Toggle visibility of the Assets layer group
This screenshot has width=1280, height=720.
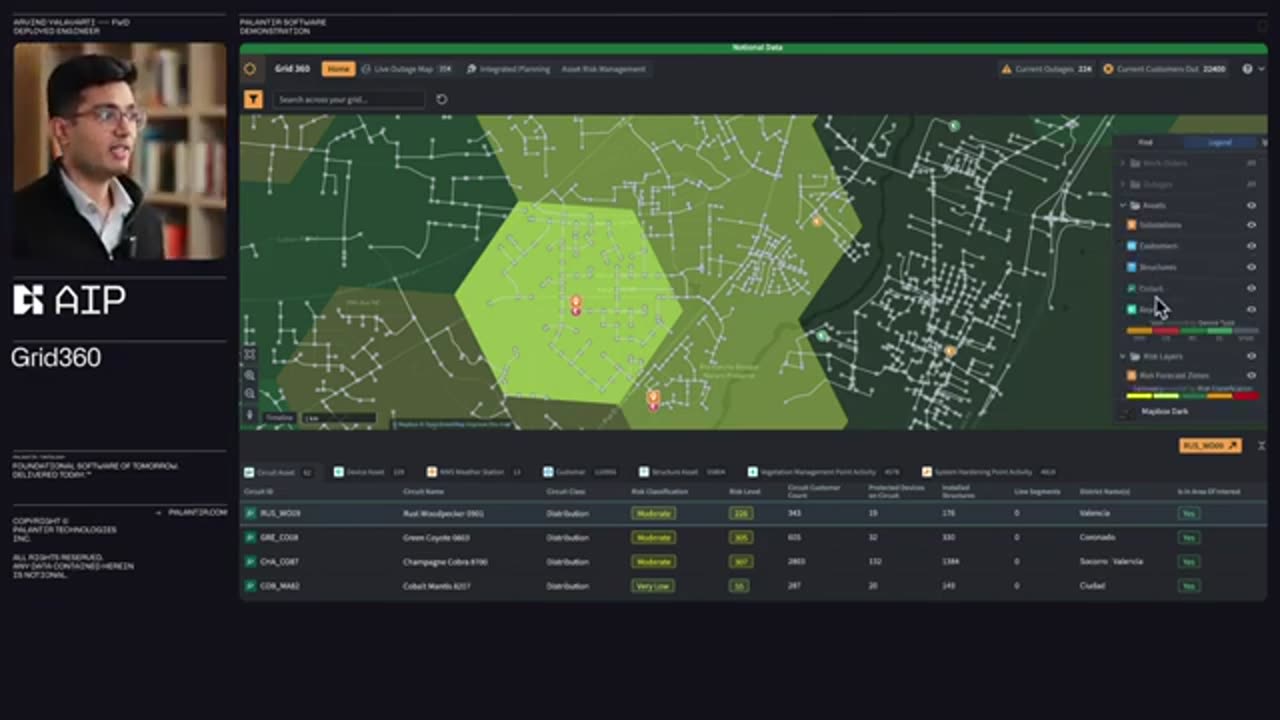[x=1251, y=205]
